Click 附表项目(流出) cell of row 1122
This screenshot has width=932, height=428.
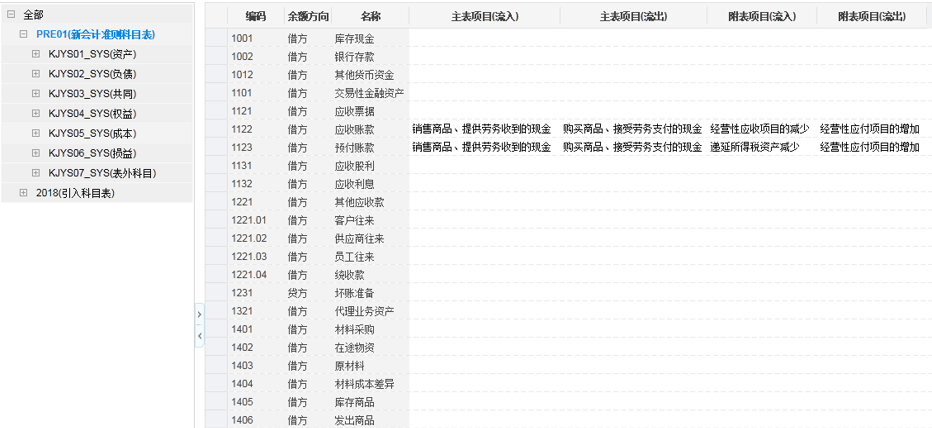(871, 129)
